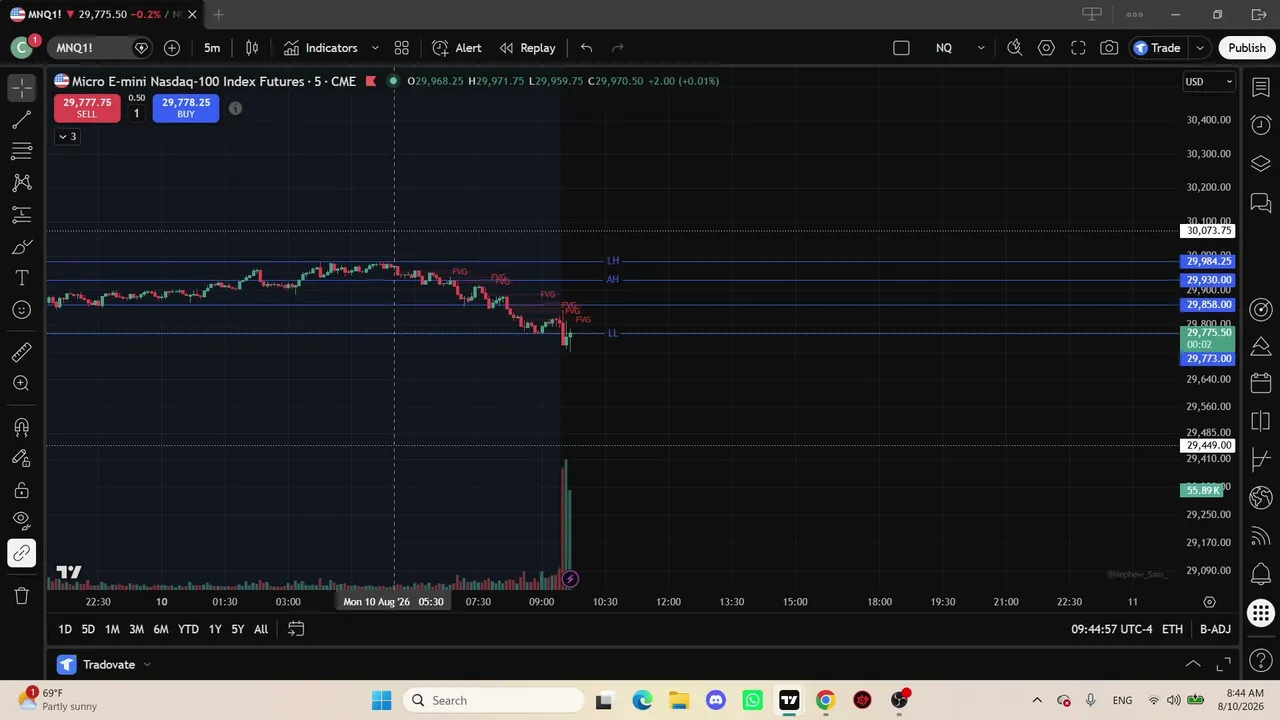Click the blue BUY 29,778.25 button
Viewport: 1280px width, 720px height.
point(186,108)
